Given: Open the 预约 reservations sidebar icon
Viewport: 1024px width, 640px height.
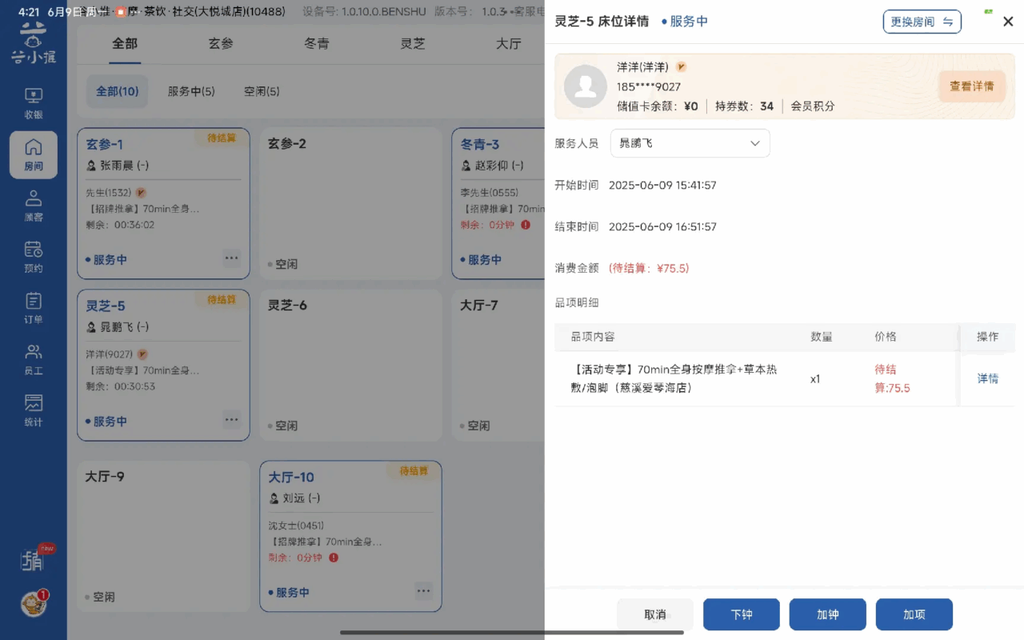Looking at the screenshot, I should tap(33, 257).
